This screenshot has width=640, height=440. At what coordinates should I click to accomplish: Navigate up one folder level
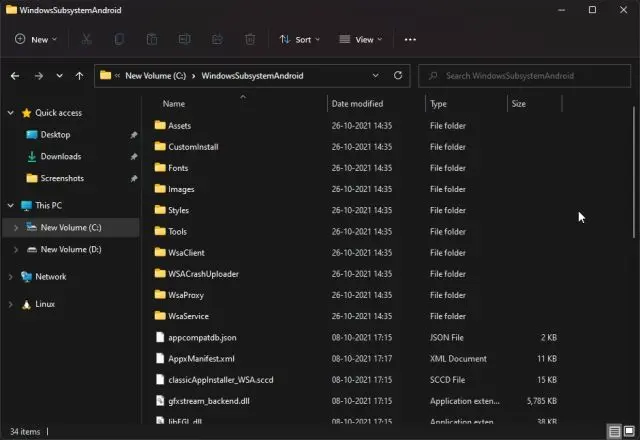coord(79,75)
